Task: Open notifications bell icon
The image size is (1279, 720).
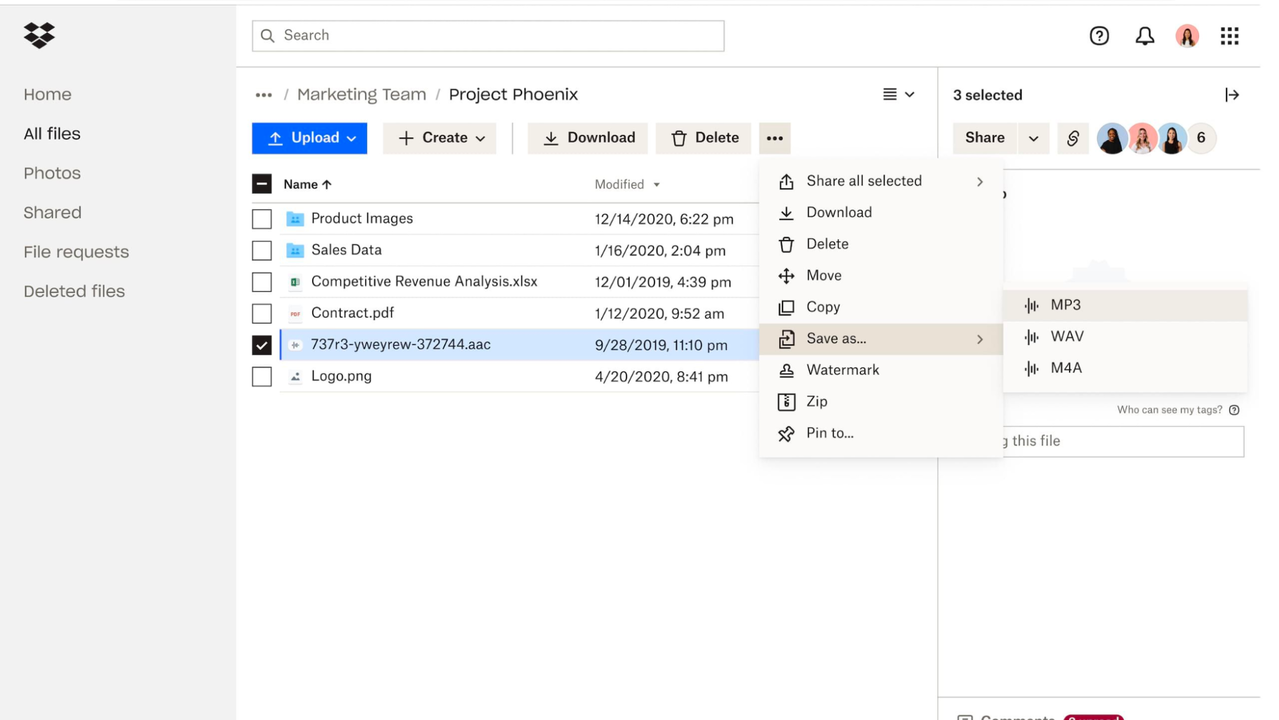Action: (x=1144, y=36)
